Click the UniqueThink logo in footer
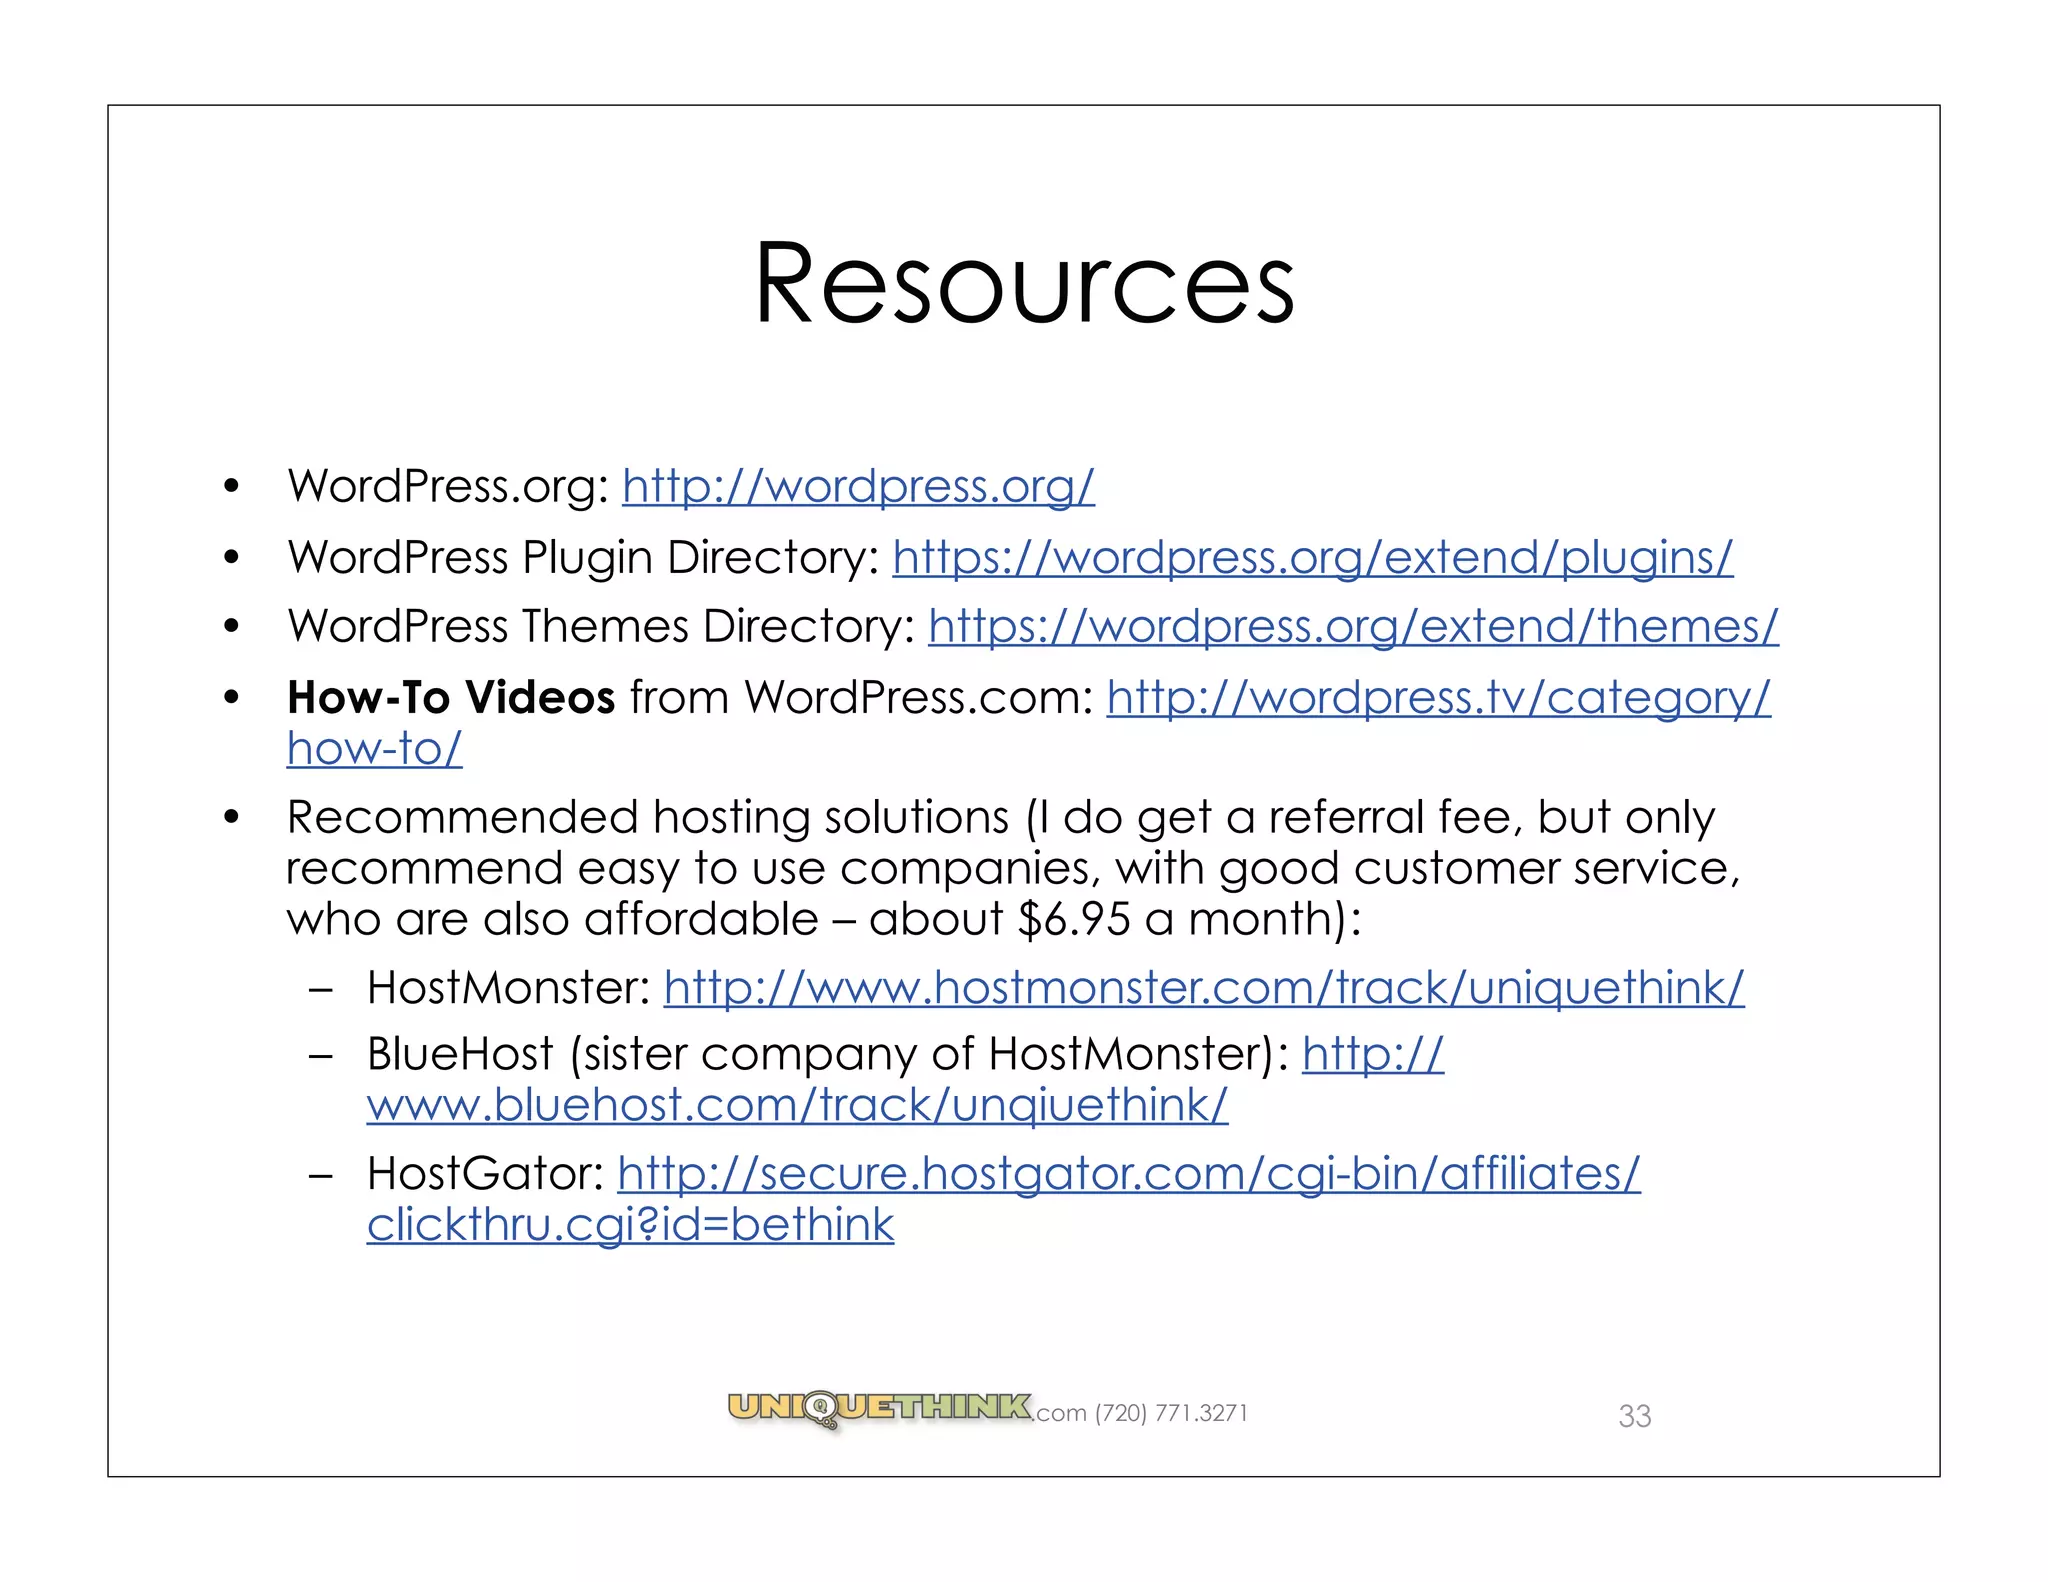 coord(879,1408)
